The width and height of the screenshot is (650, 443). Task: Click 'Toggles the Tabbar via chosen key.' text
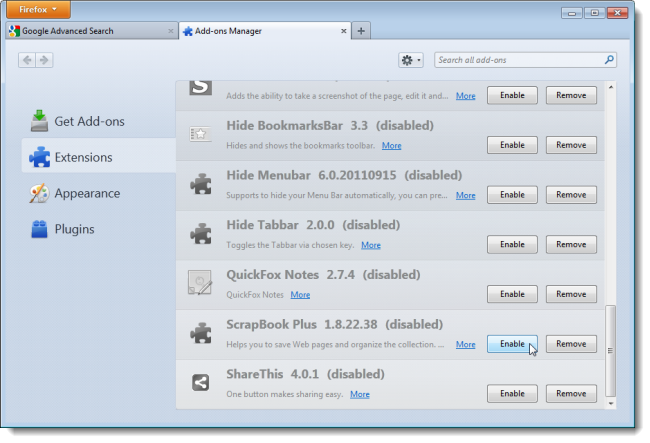coord(290,245)
